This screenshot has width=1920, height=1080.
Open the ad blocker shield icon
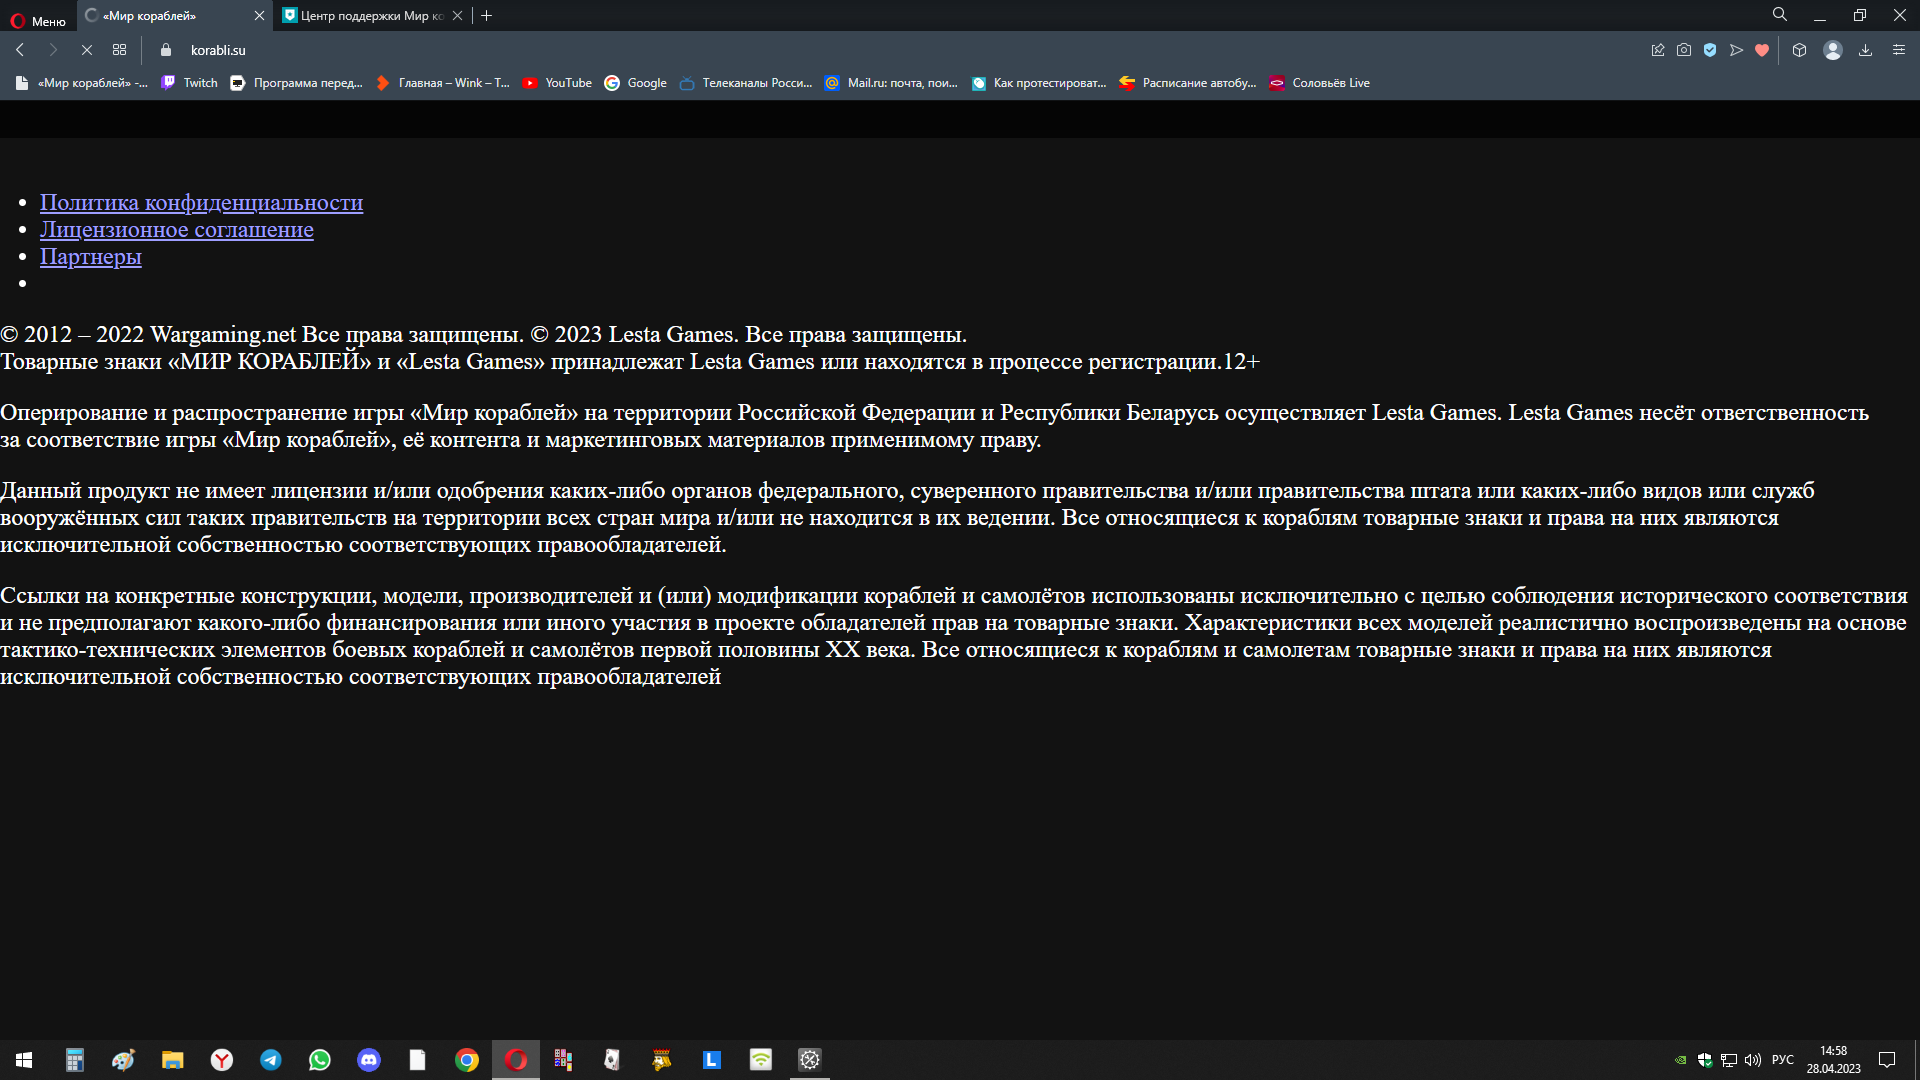tap(1710, 50)
